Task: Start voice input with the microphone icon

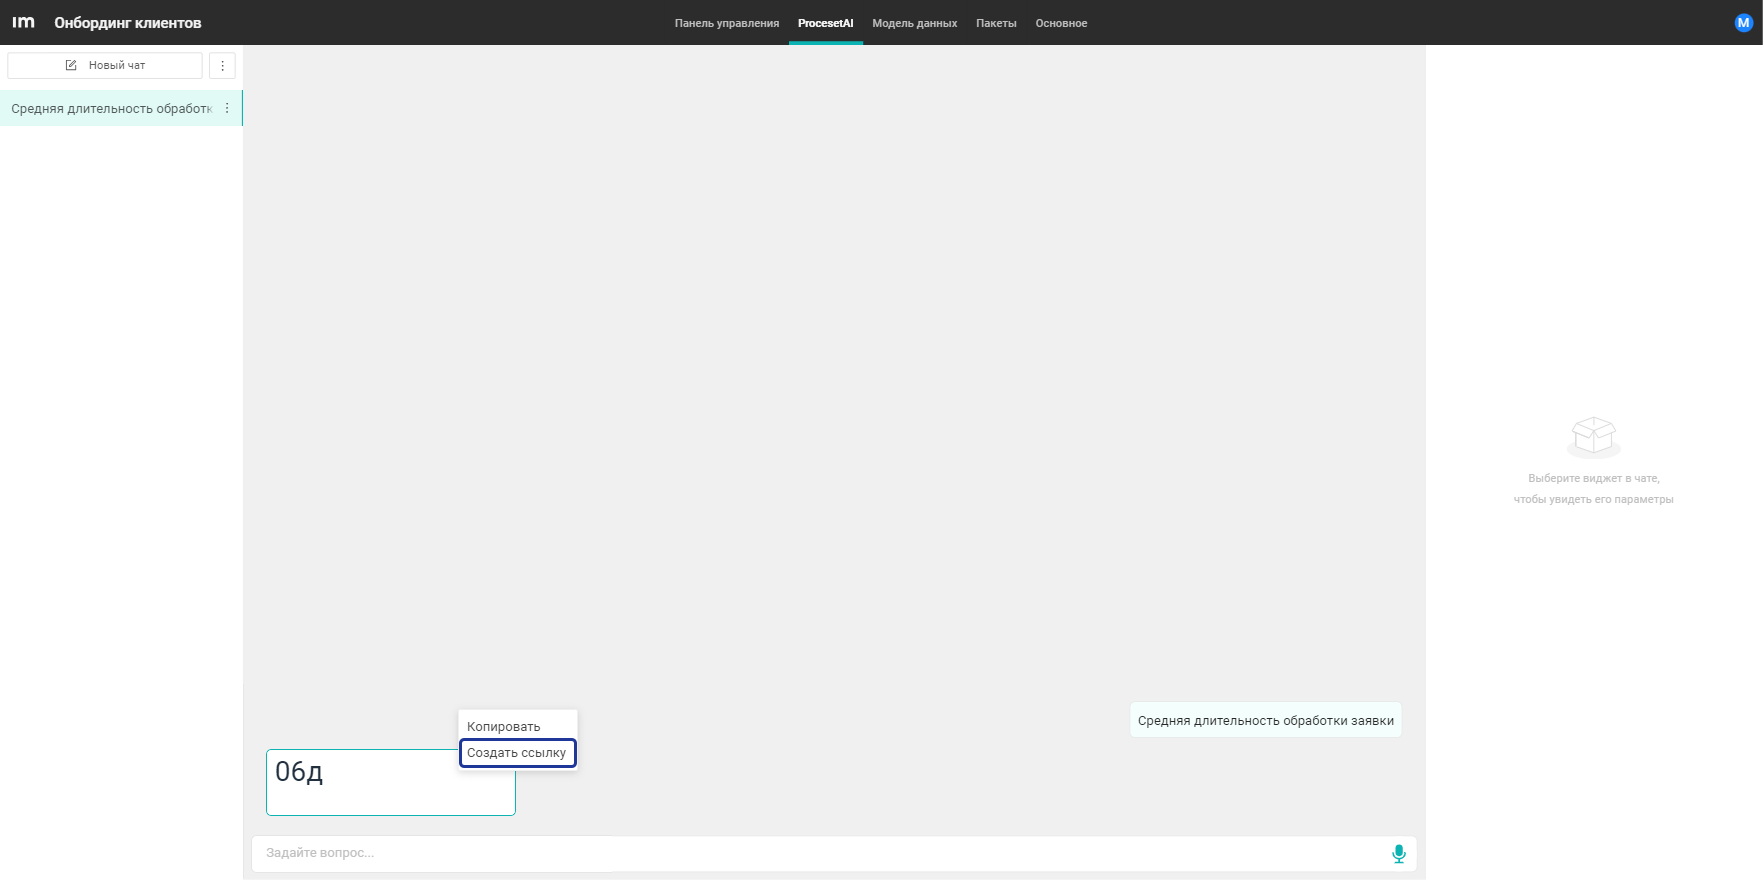Action: pos(1398,853)
